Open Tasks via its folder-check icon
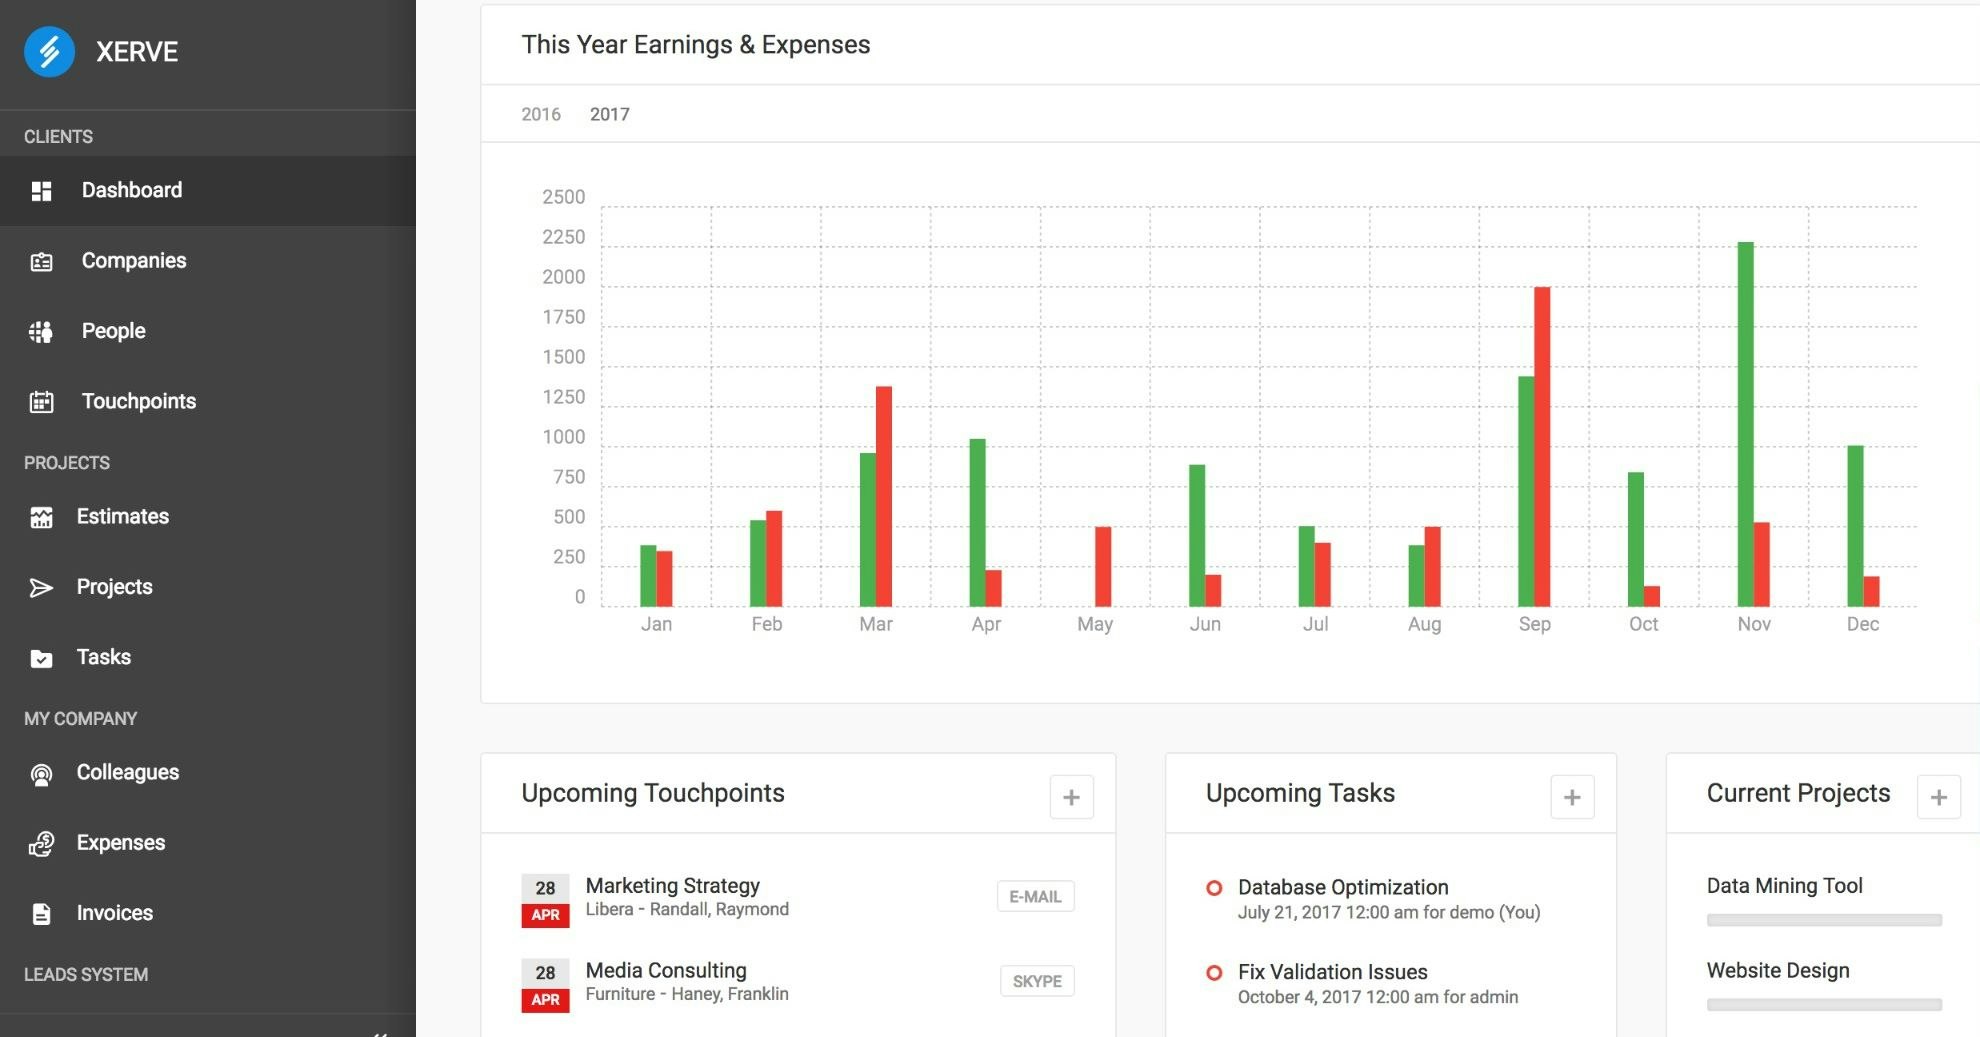Viewport: 1980px width, 1037px height. pos(42,658)
